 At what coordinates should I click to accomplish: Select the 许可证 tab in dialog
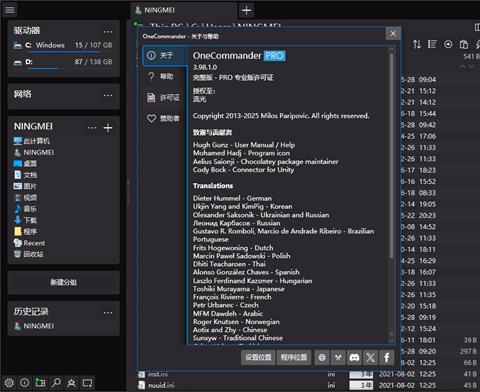point(165,97)
